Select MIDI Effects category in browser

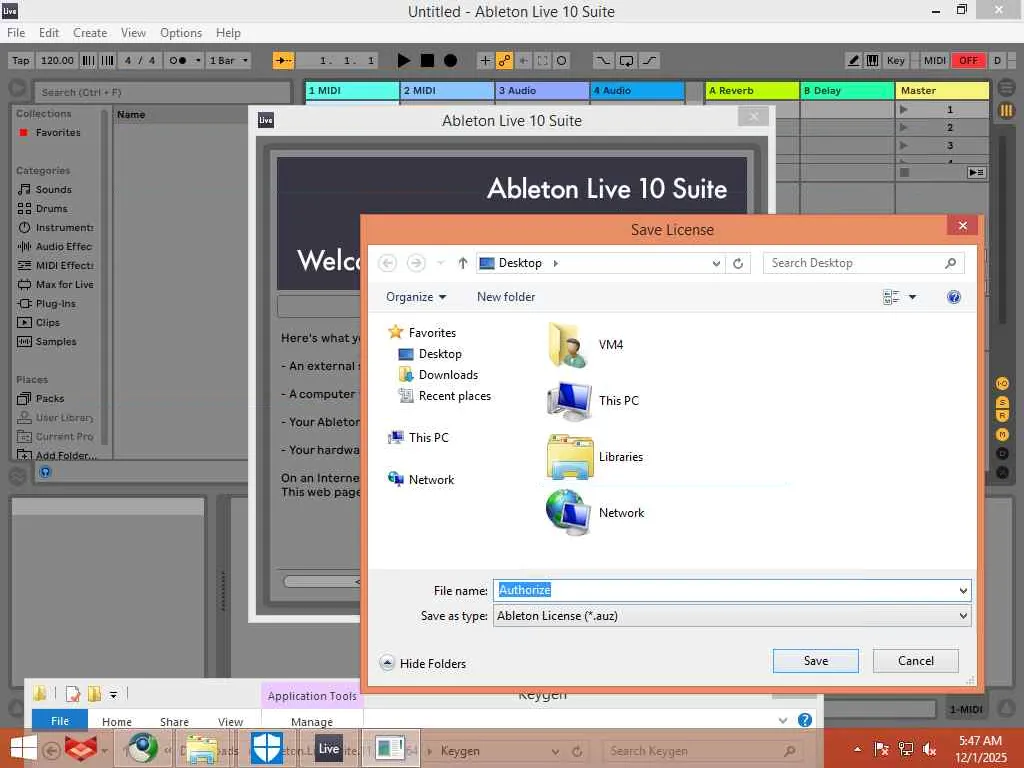pos(64,265)
